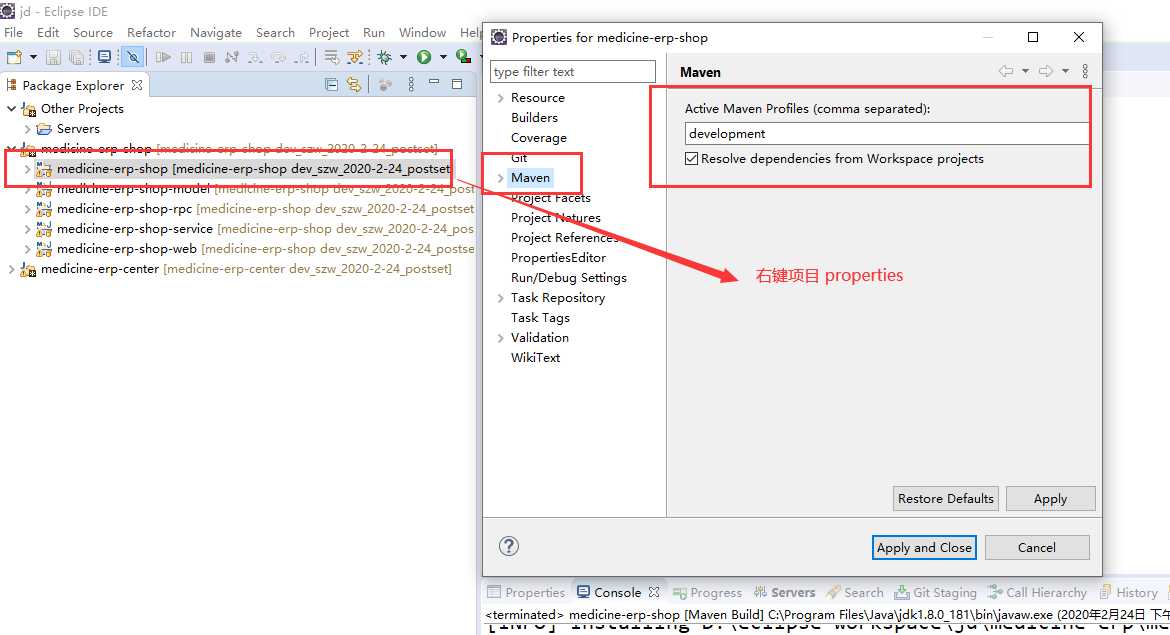Expand the Validation properties node
1170x635 pixels.
click(501, 338)
